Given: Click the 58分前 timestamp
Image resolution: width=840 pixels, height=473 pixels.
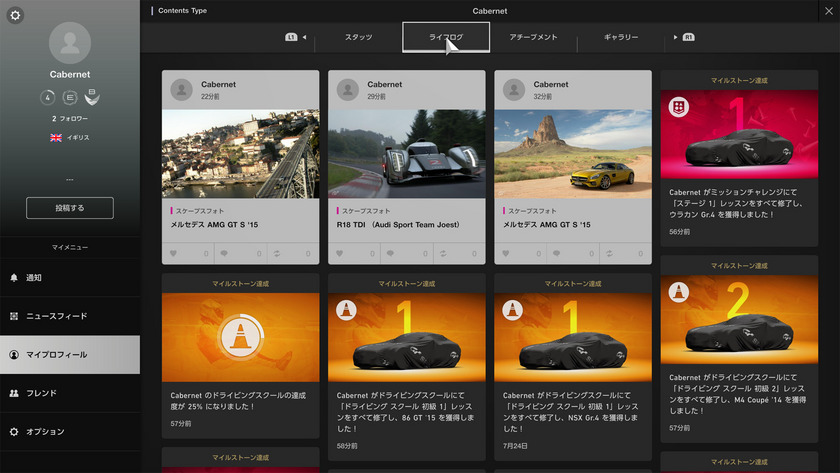Looking at the screenshot, I should point(347,446).
